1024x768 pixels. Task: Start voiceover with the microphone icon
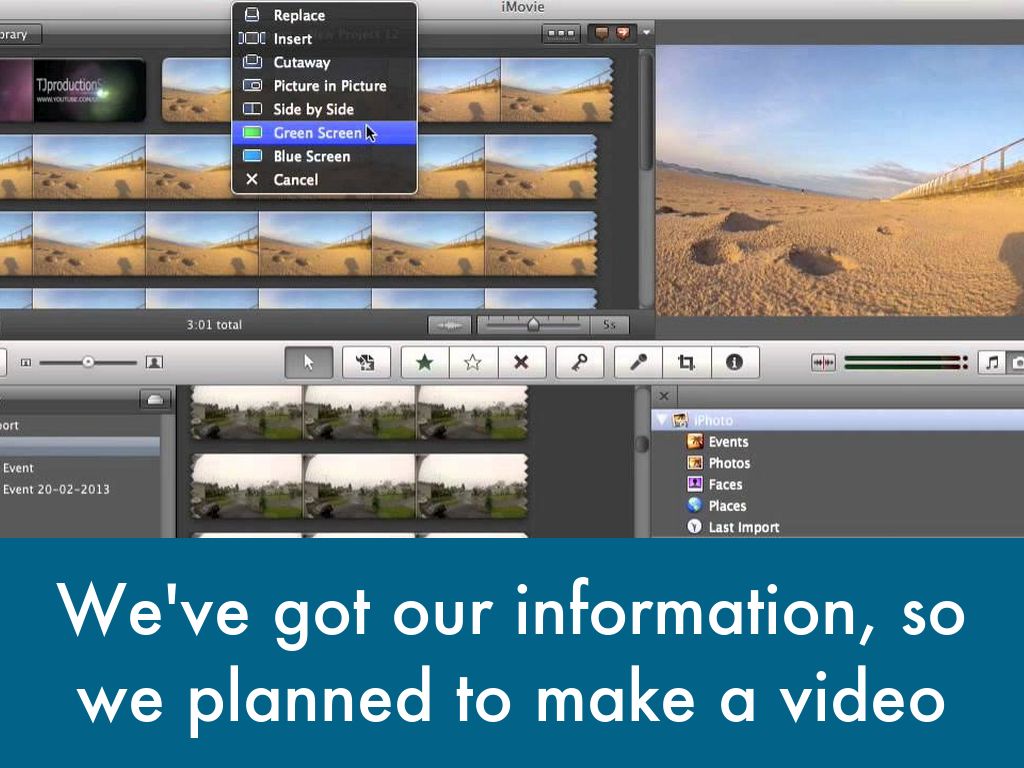coord(638,363)
